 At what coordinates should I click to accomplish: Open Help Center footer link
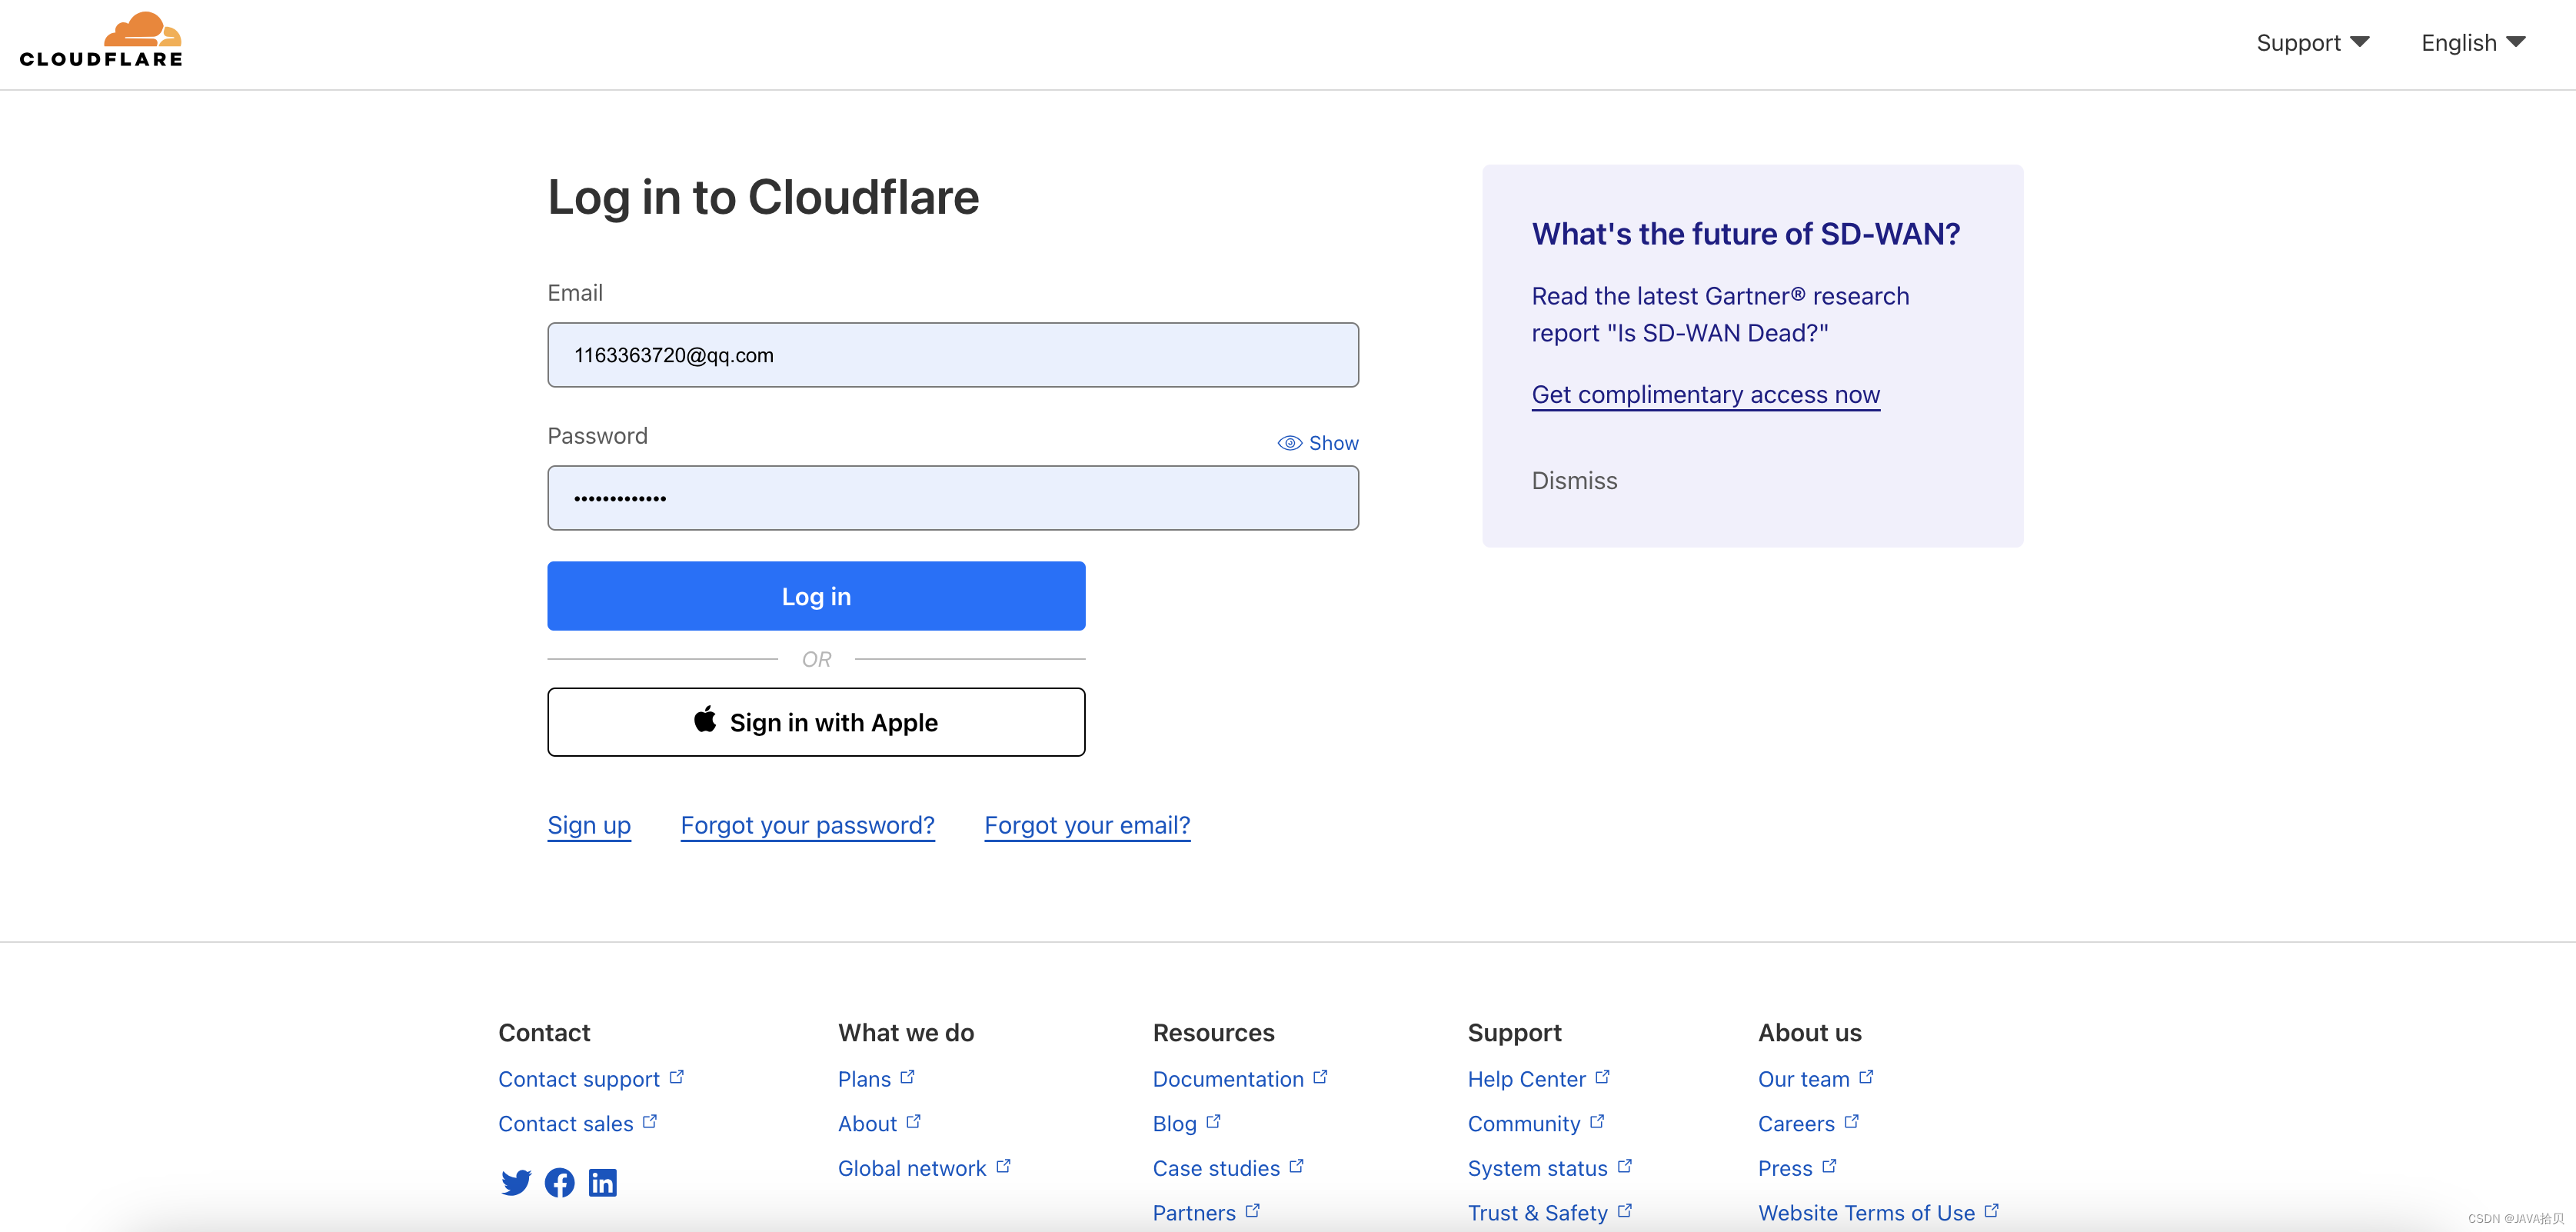tap(1538, 1079)
